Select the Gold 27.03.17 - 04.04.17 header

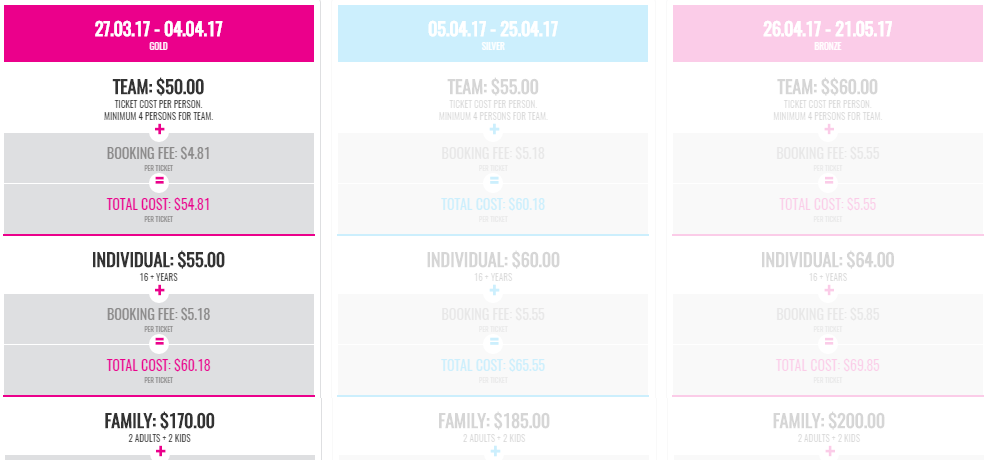click(159, 33)
